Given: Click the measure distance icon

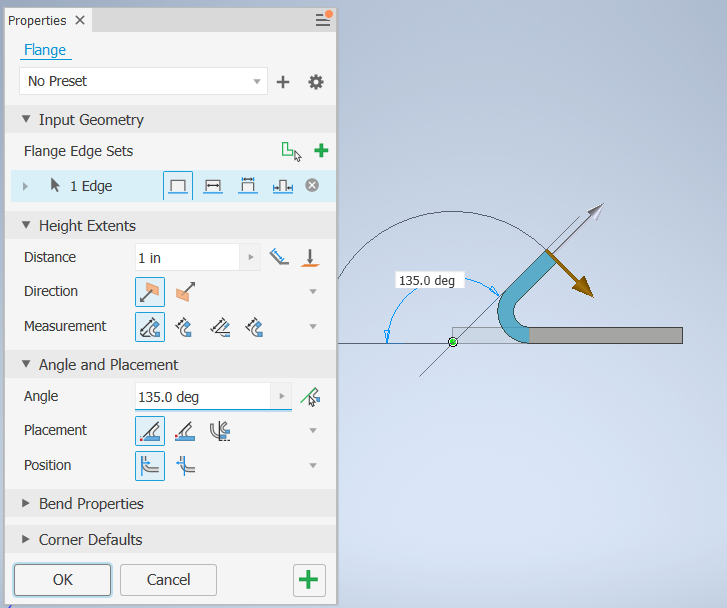Looking at the screenshot, I should [x=279, y=256].
